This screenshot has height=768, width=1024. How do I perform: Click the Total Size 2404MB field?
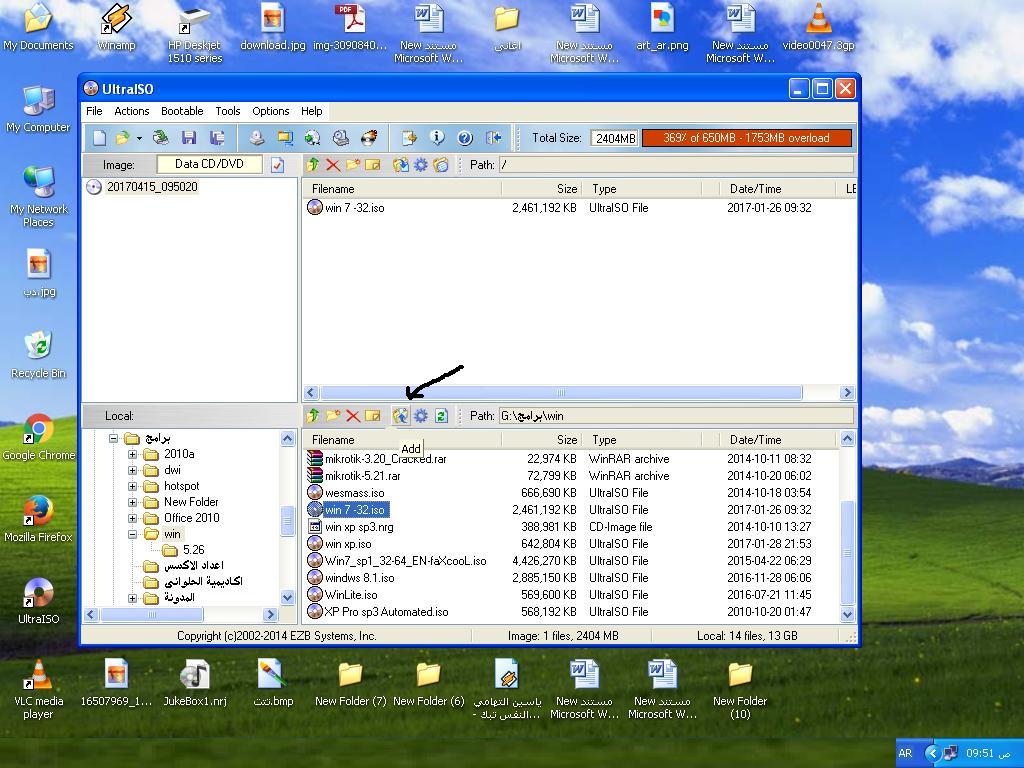pos(615,138)
